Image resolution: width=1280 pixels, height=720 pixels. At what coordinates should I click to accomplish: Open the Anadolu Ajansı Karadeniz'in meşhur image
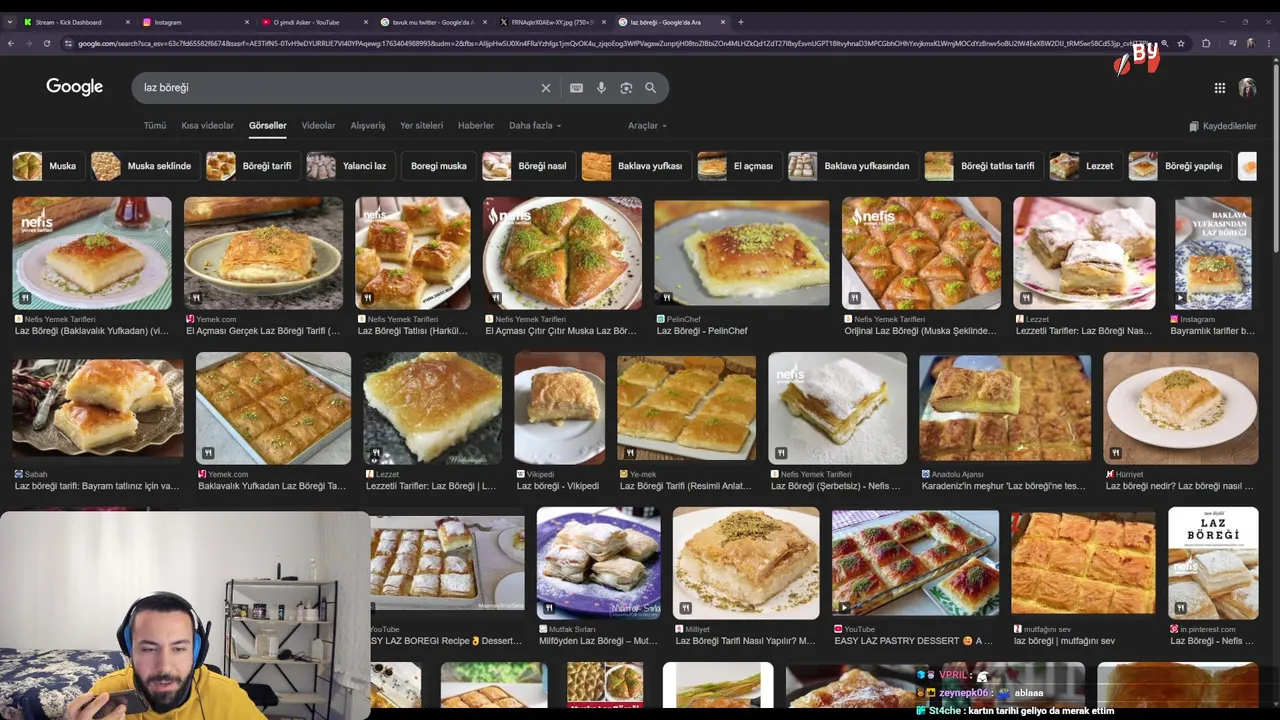point(1005,408)
